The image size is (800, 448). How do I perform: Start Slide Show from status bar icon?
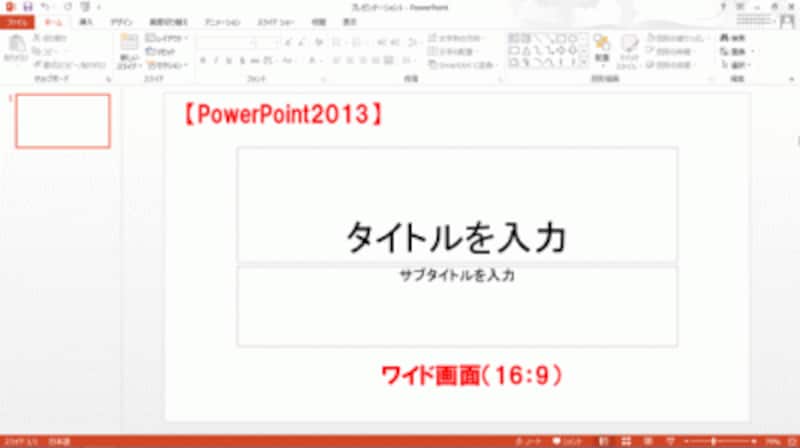coord(670,441)
